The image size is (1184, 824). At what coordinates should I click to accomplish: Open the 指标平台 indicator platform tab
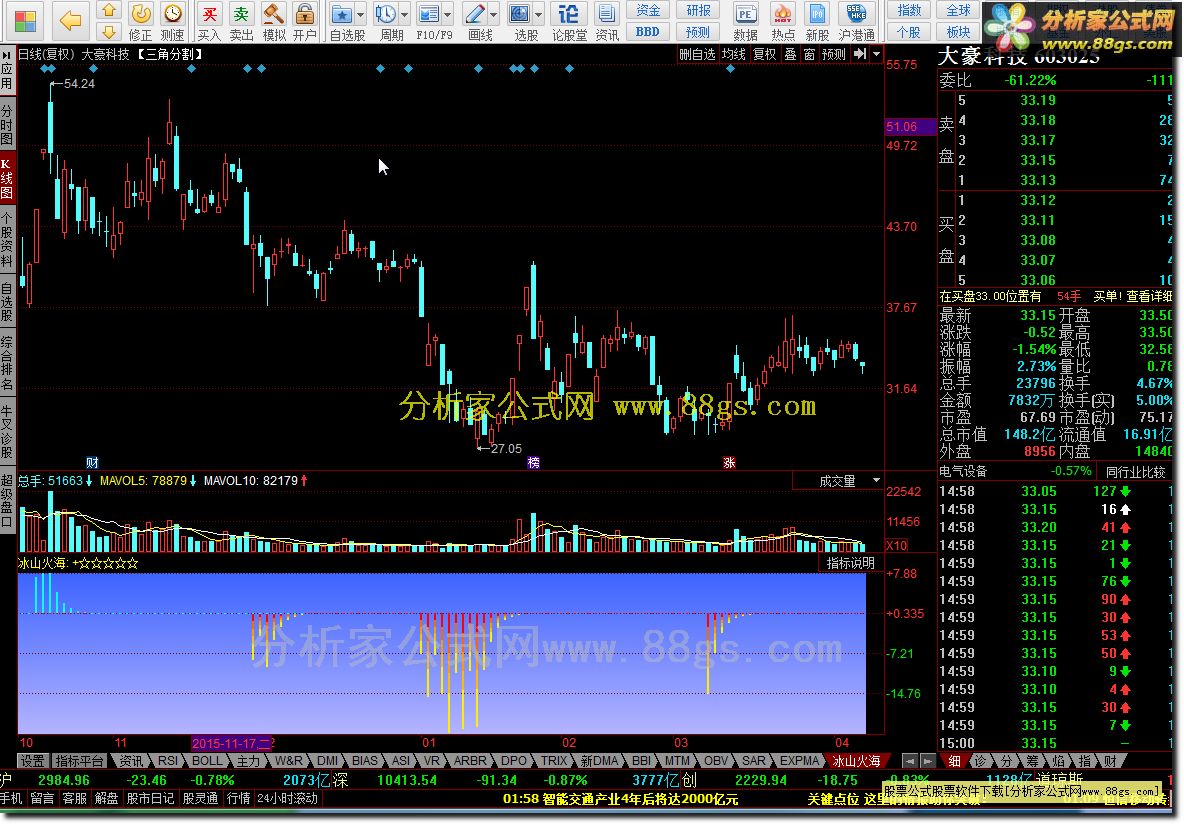pos(79,761)
